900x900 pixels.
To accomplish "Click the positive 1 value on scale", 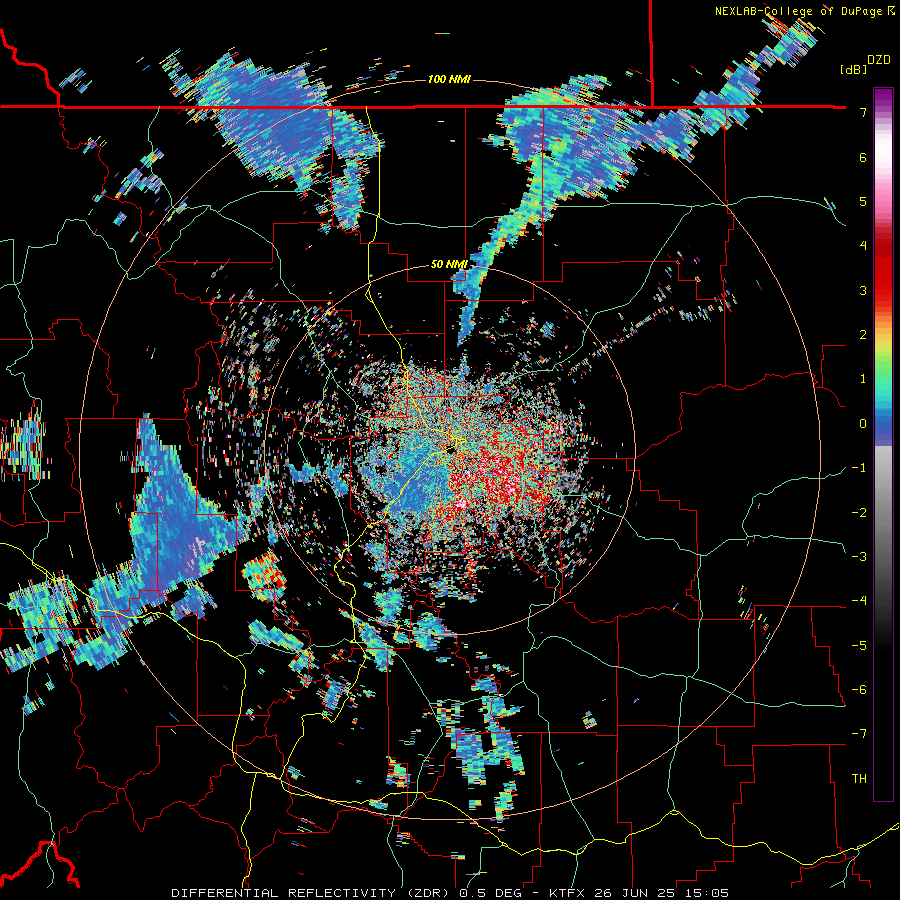I will [863, 378].
